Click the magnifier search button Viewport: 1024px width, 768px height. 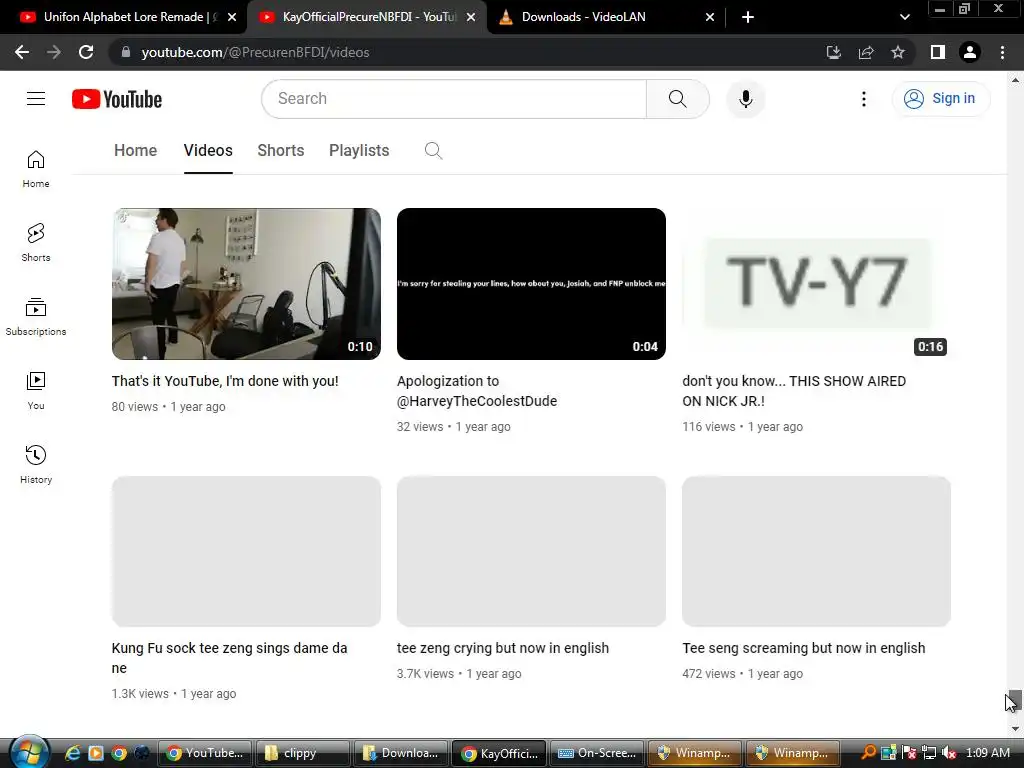677,99
